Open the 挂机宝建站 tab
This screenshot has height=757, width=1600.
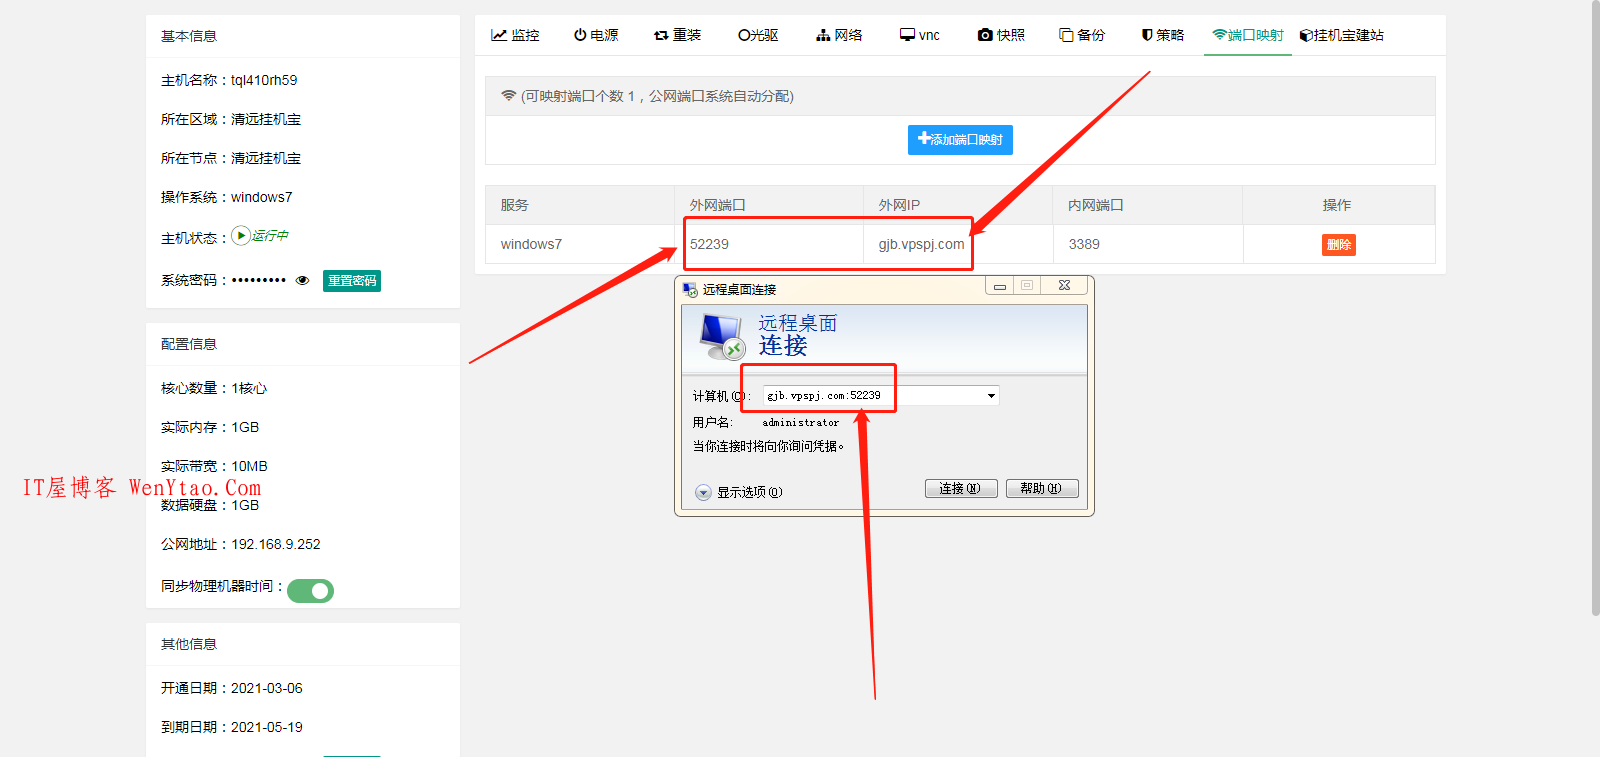point(1341,35)
